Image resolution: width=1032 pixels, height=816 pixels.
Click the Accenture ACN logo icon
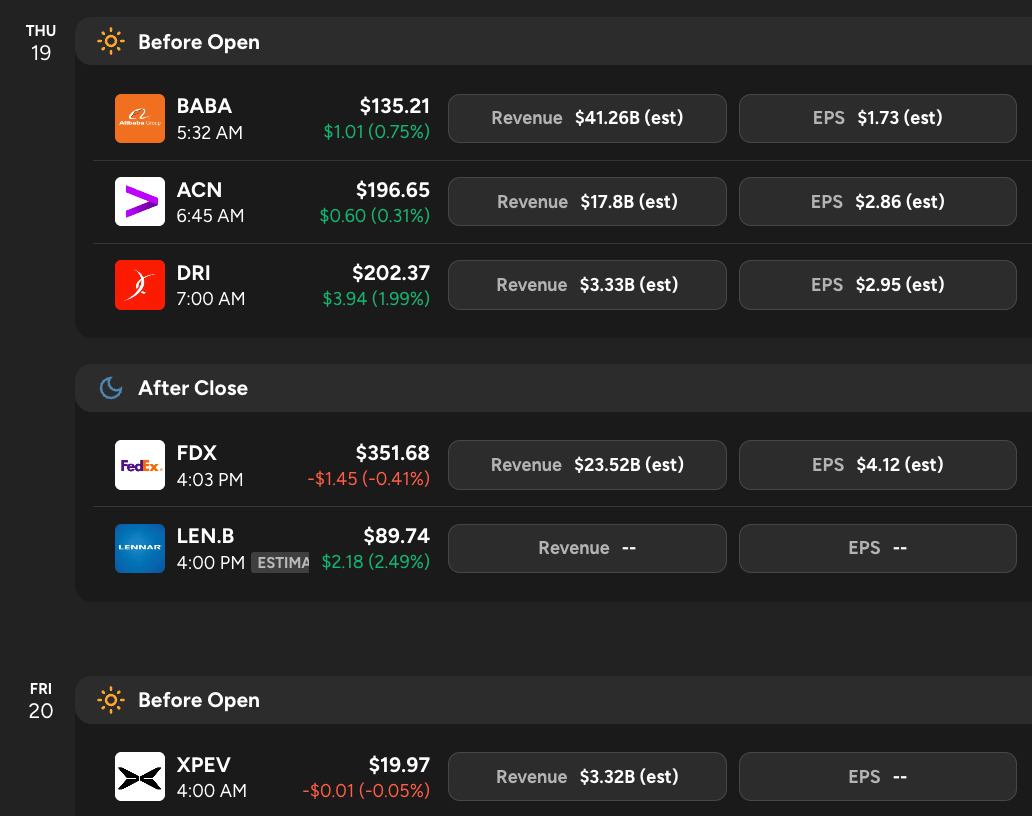140,201
